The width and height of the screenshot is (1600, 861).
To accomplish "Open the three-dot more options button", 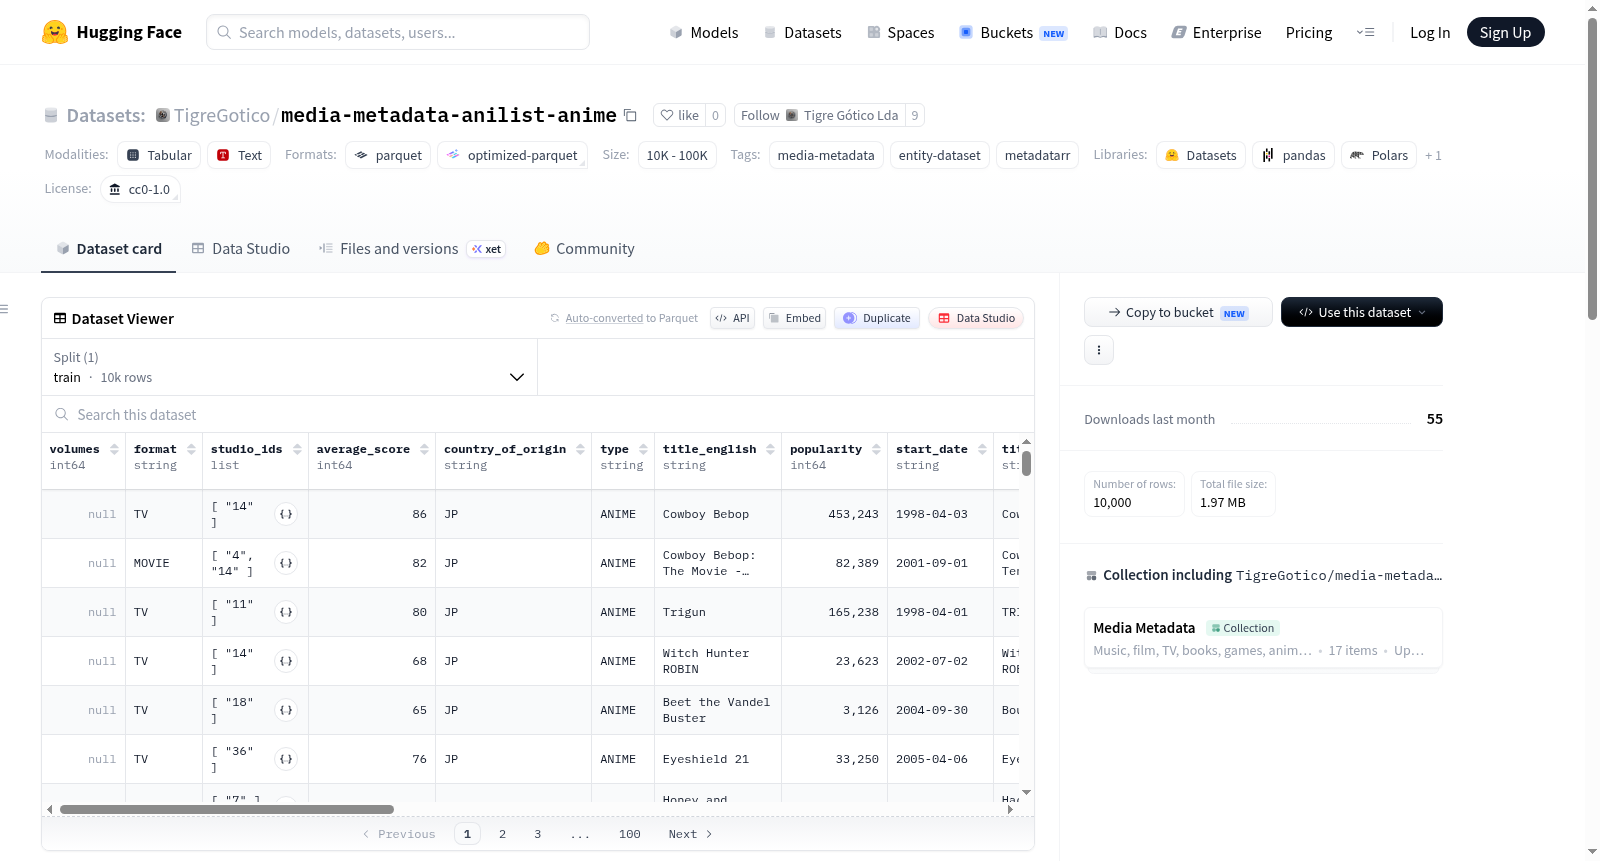I will (1099, 350).
